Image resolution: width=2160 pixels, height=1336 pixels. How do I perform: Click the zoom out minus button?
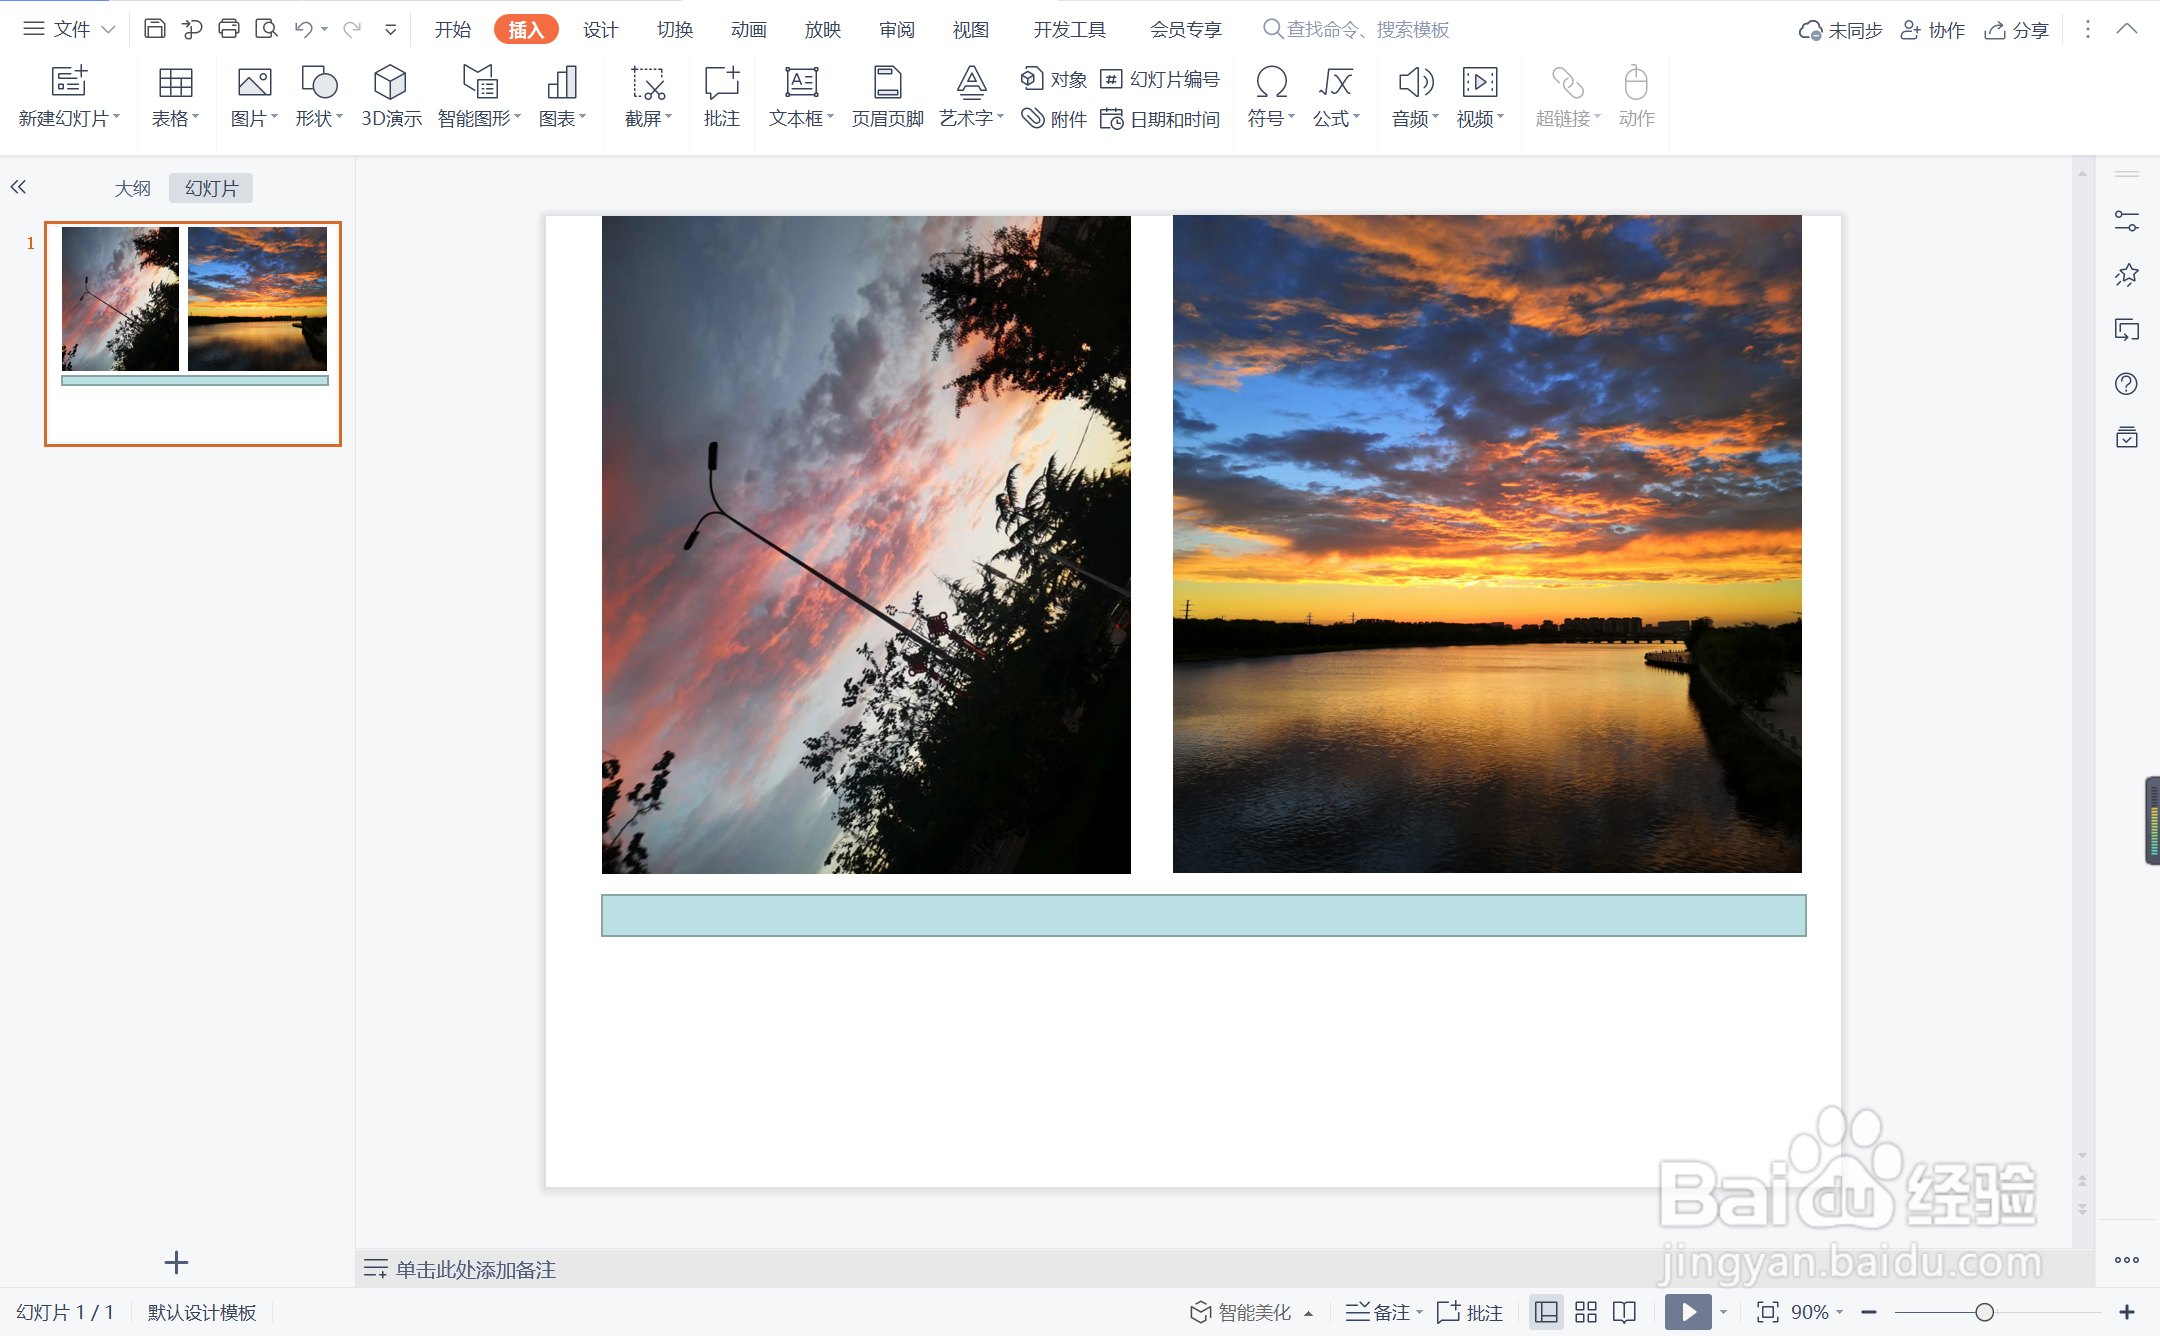[x=1869, y=1312]
